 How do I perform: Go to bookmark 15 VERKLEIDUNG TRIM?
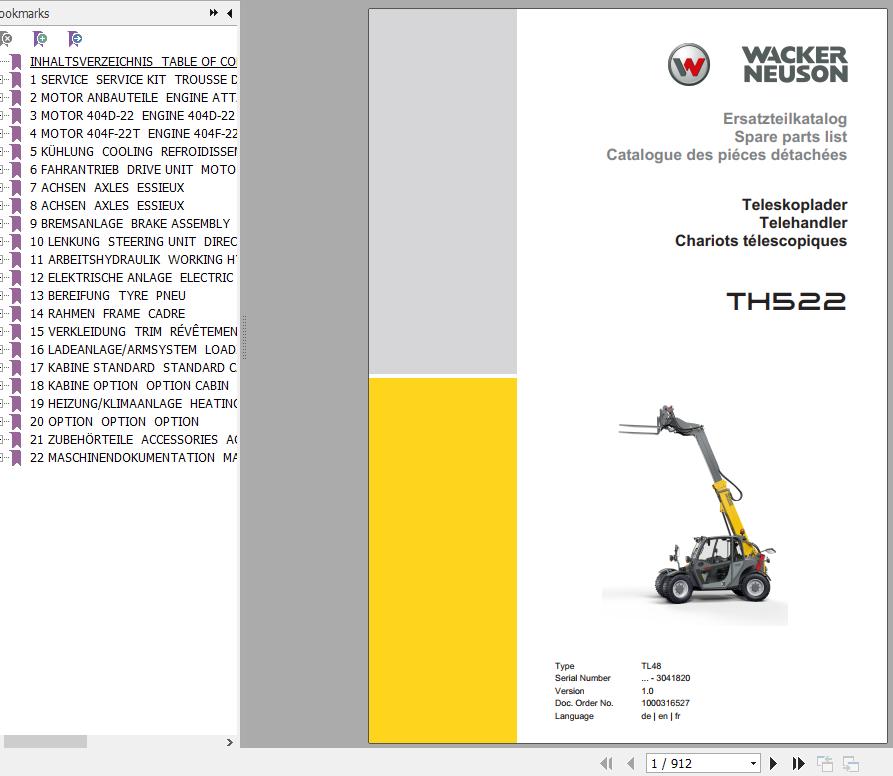(x=133, y=331)
